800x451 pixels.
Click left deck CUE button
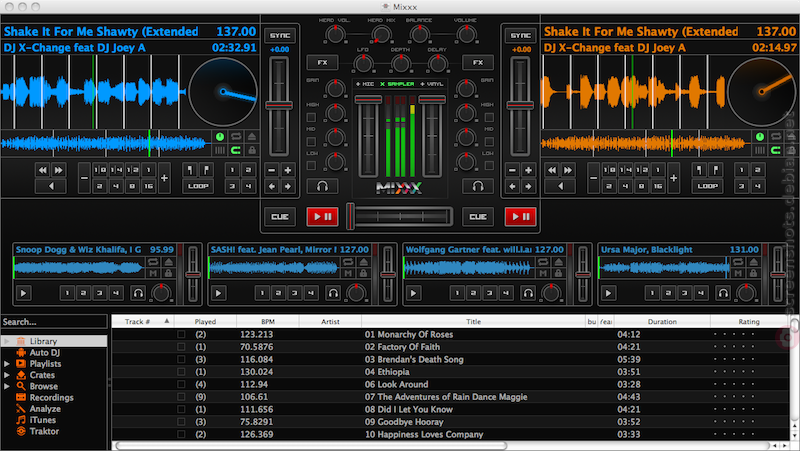point(280,216)
